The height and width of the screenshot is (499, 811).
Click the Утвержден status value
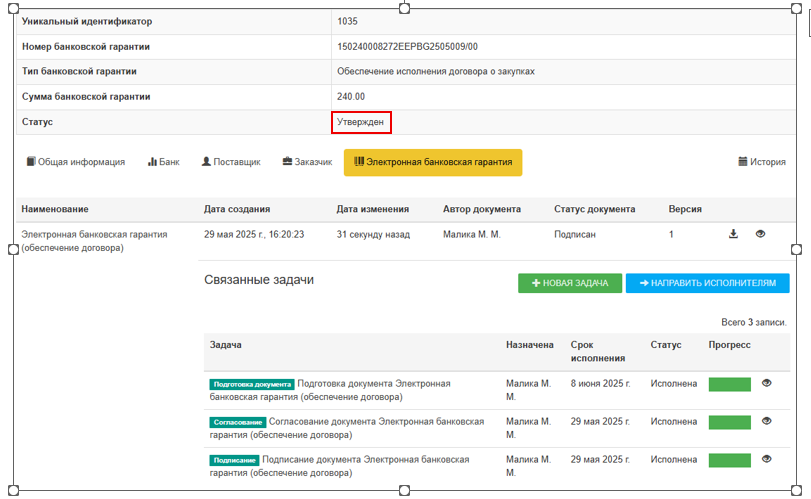pos(360,122)
